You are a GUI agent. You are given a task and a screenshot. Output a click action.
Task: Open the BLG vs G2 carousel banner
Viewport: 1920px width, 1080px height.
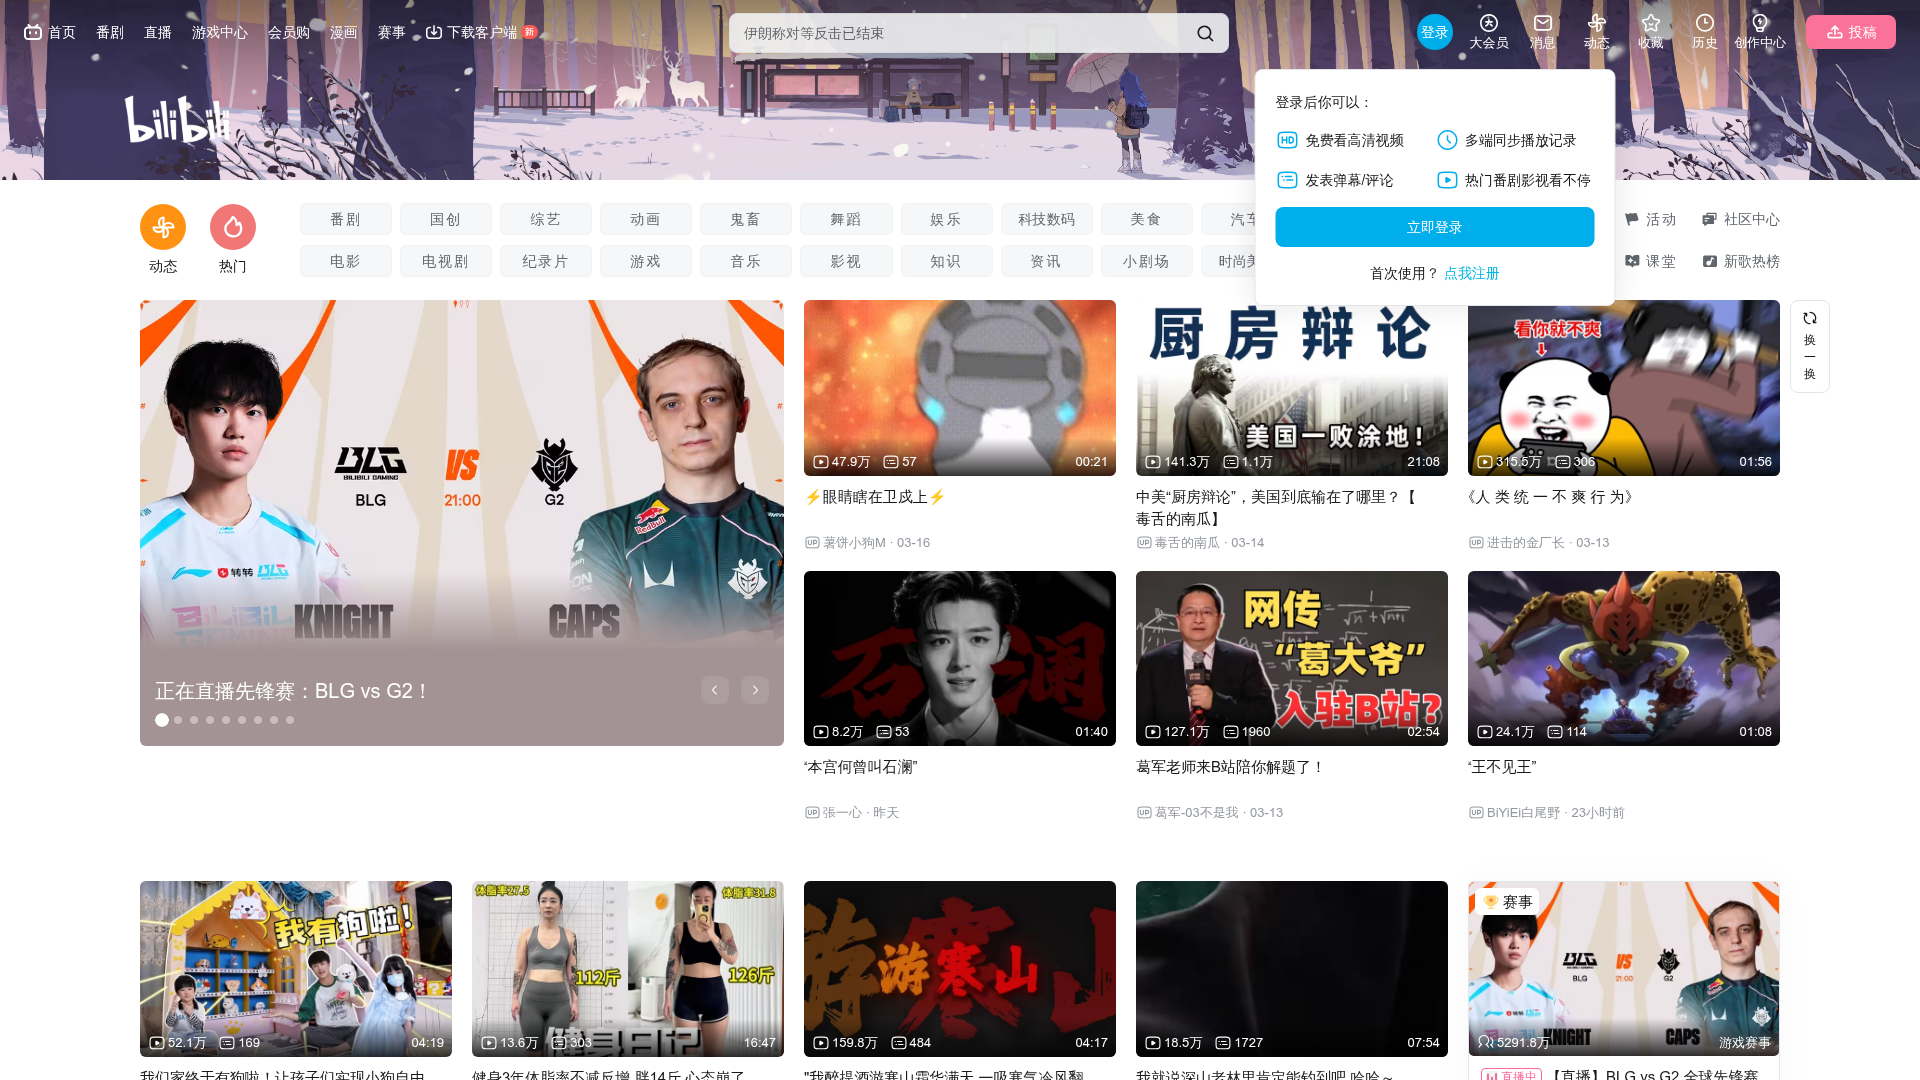[462, 523]
